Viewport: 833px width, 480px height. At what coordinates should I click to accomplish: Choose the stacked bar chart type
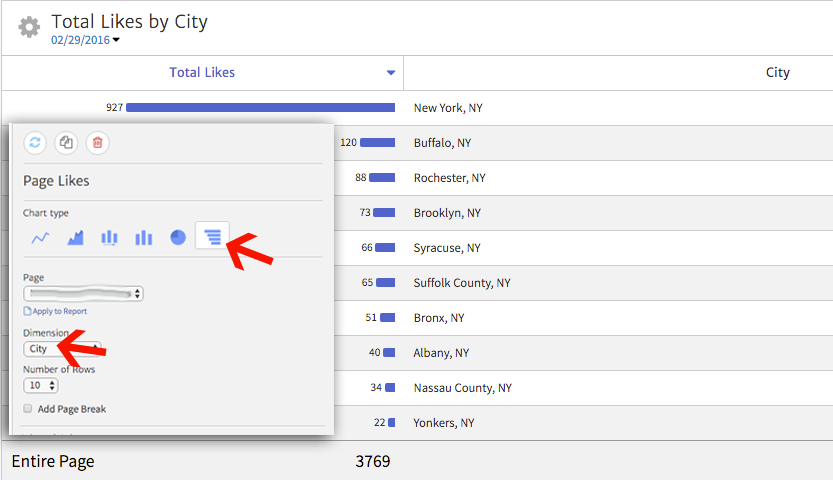coord(109,238)
